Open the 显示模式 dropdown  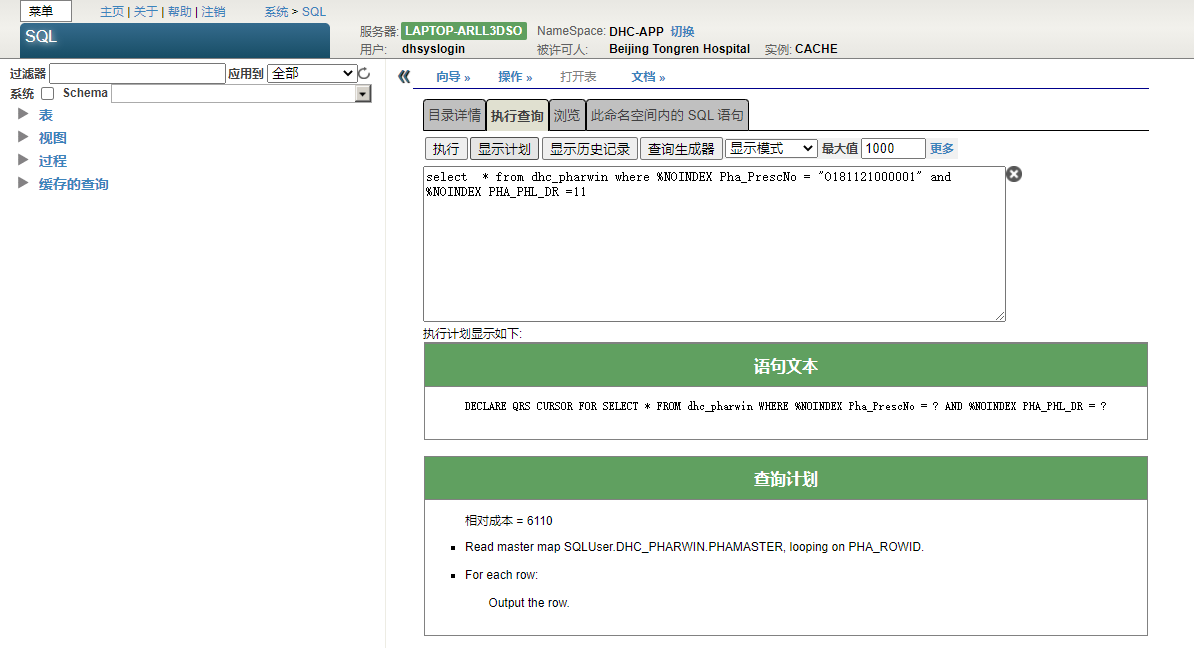pos(770,148)
